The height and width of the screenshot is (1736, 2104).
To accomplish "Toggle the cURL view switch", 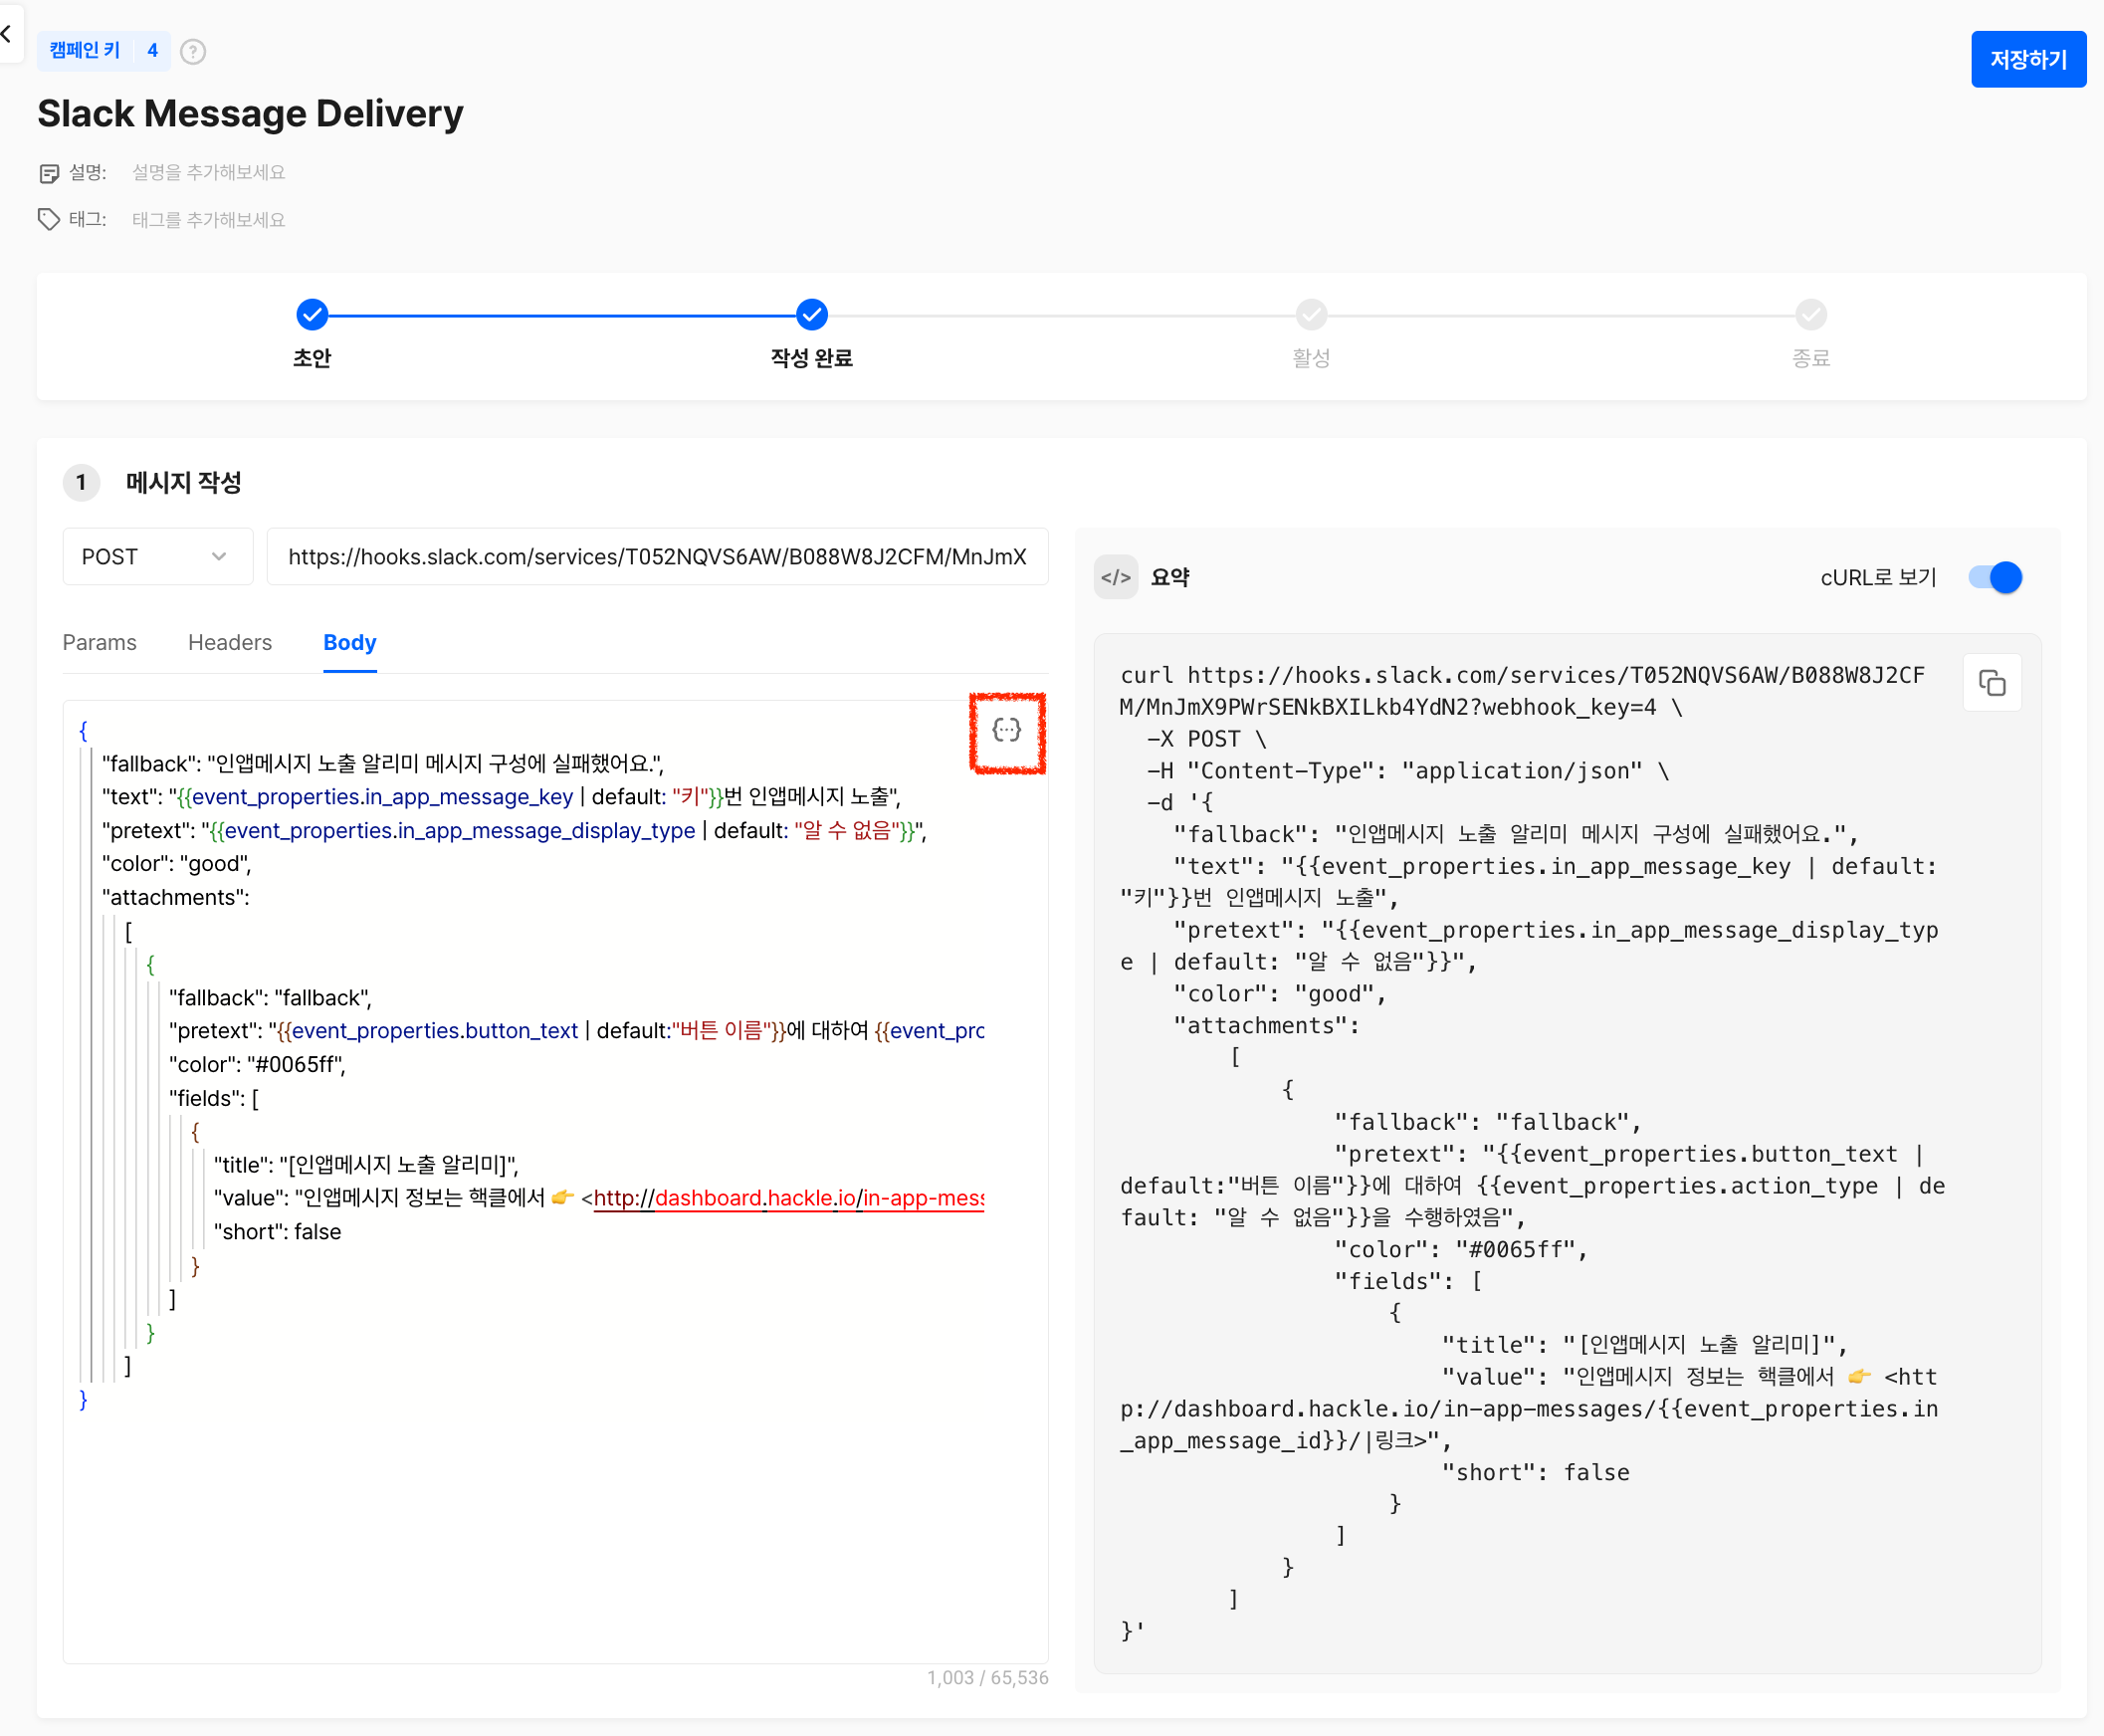I will 1996,577.
